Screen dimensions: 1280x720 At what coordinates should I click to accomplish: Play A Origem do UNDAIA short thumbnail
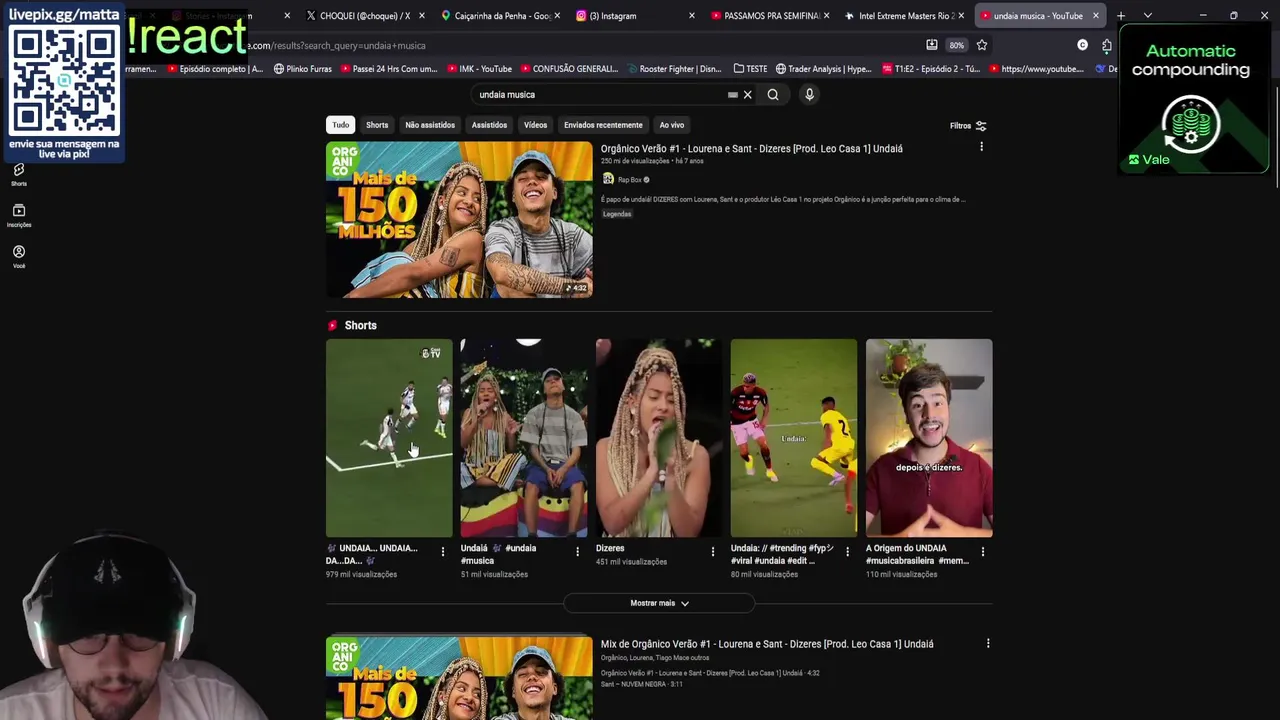929,438
